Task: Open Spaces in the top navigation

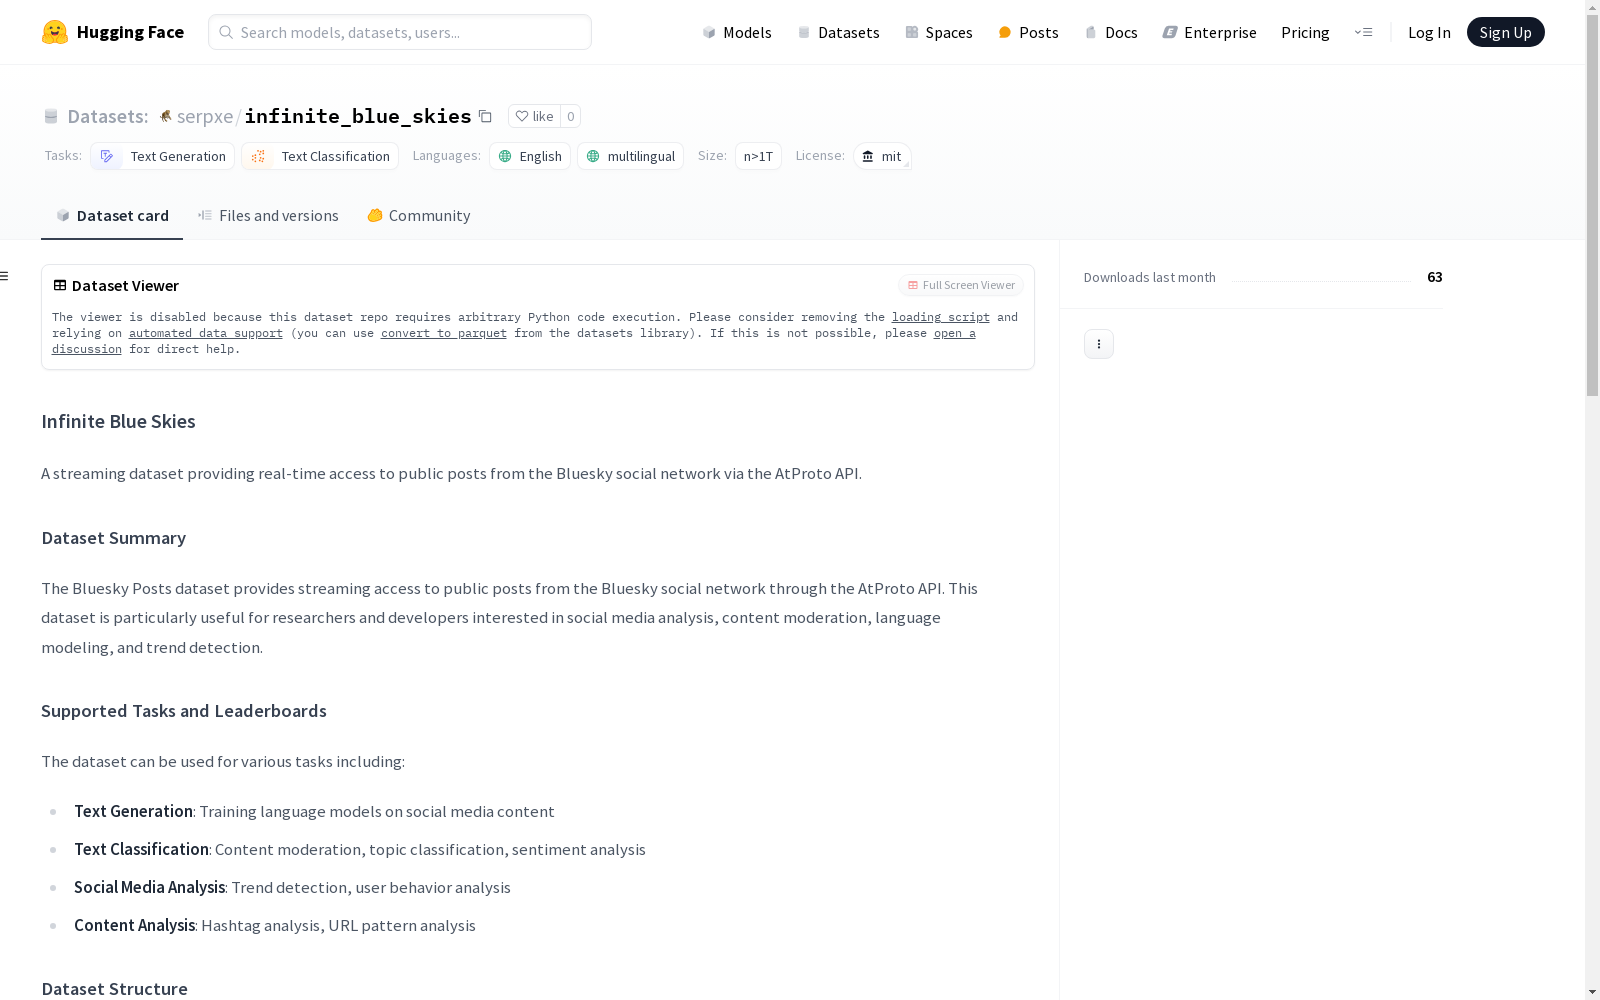Action: point(939,32)
